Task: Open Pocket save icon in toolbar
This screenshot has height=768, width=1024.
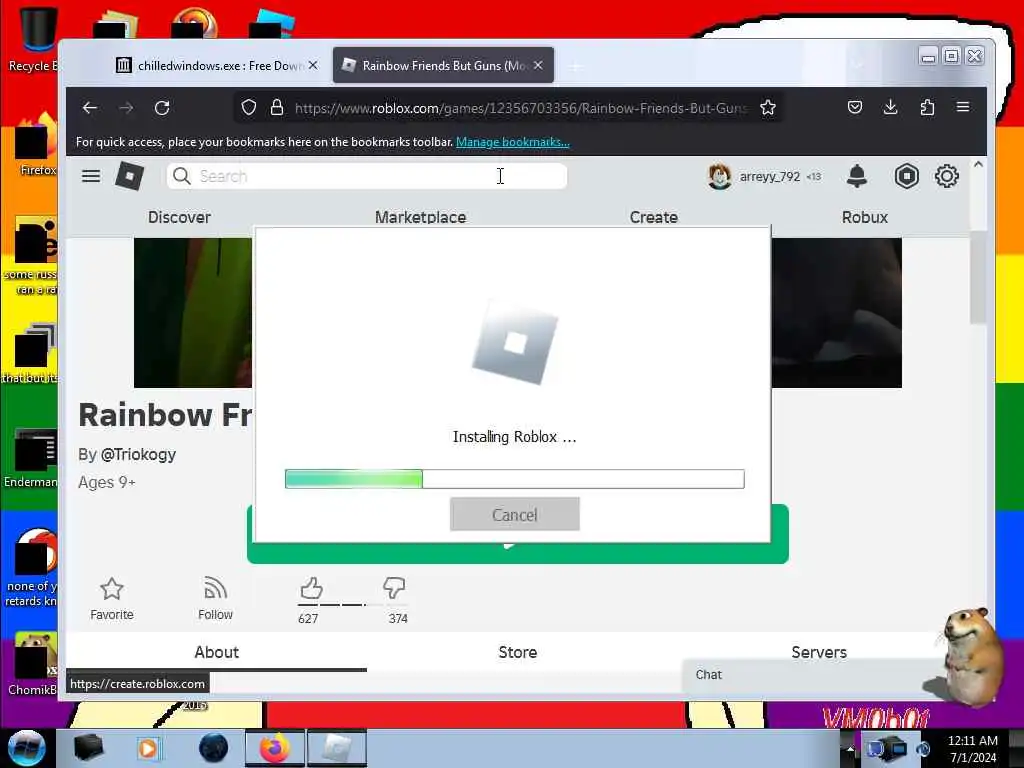Action: tap(855, 107)
